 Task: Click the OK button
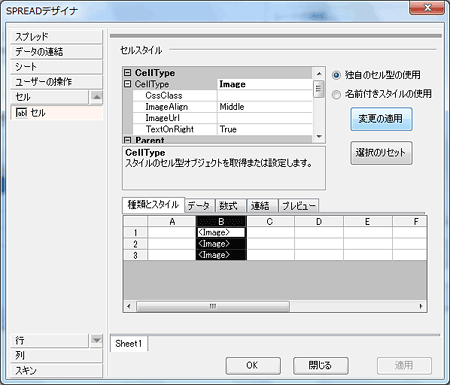coord(253,366)
